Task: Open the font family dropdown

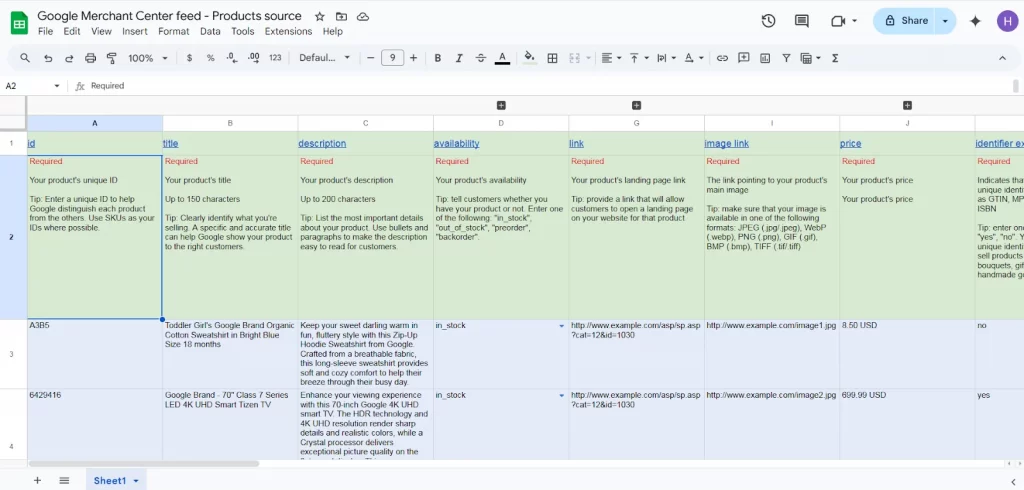Action: point(325,58)
